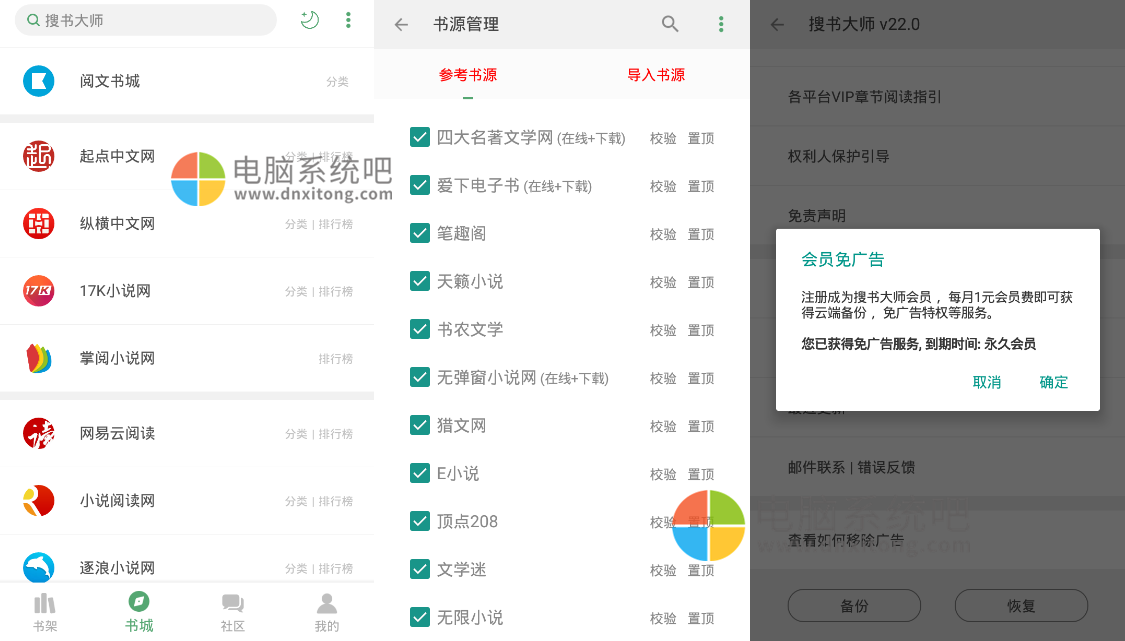This screenshot has width=1125, height=641.
Task: Go back from 搜书大师 v22.0 screen
Action: 777,24
